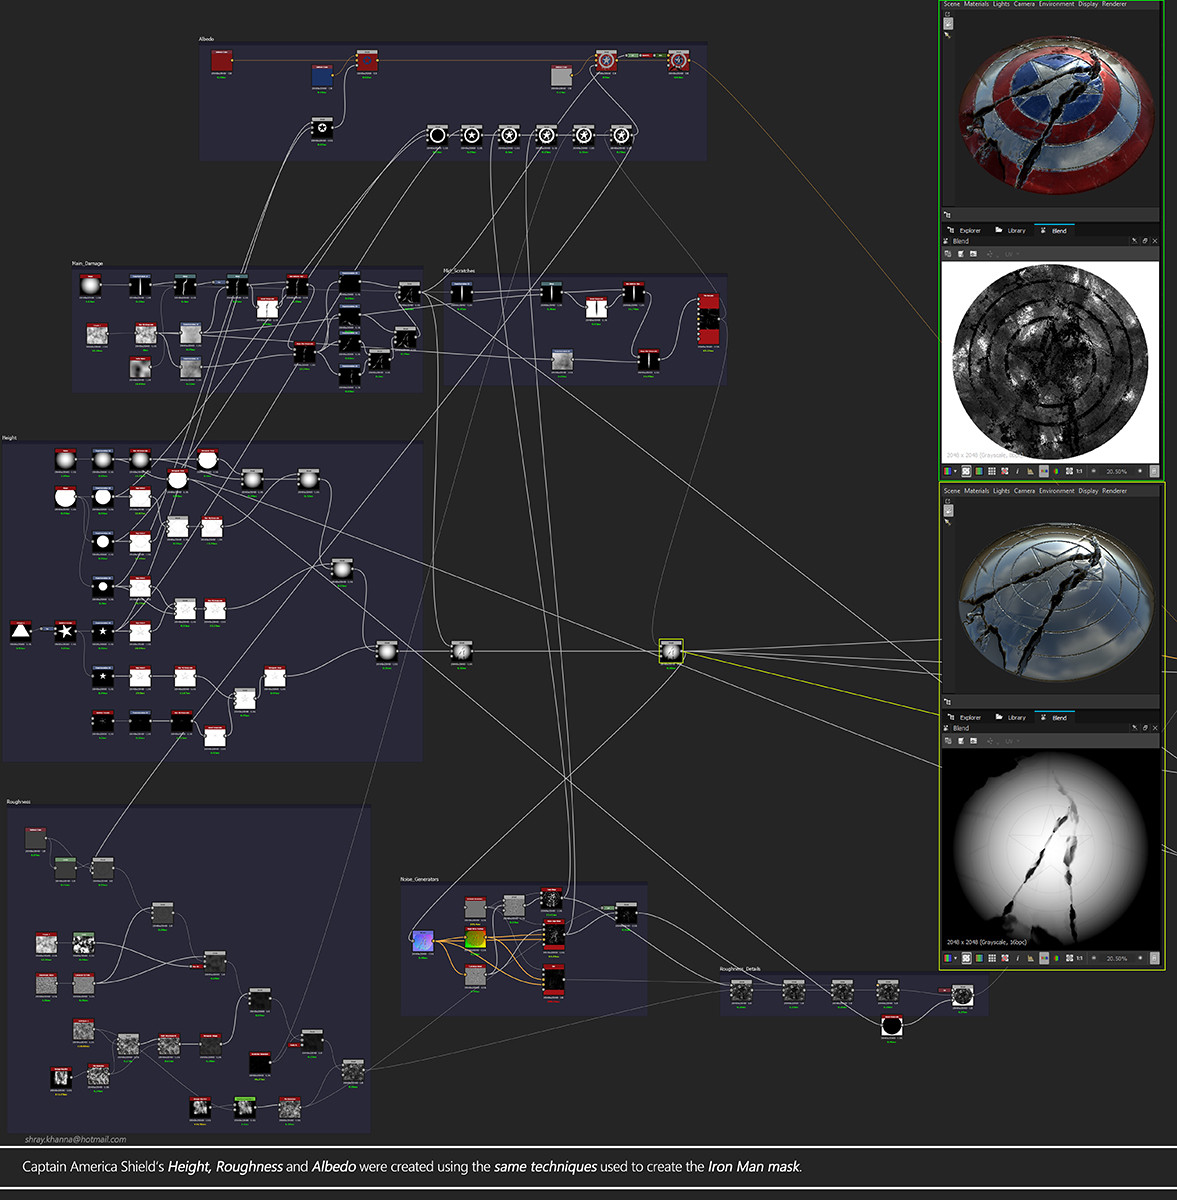The height and width of the screenshot is (1200, 1177).
Task: Select final colored shield node in Albedo frame
Action: click(678, 60)
